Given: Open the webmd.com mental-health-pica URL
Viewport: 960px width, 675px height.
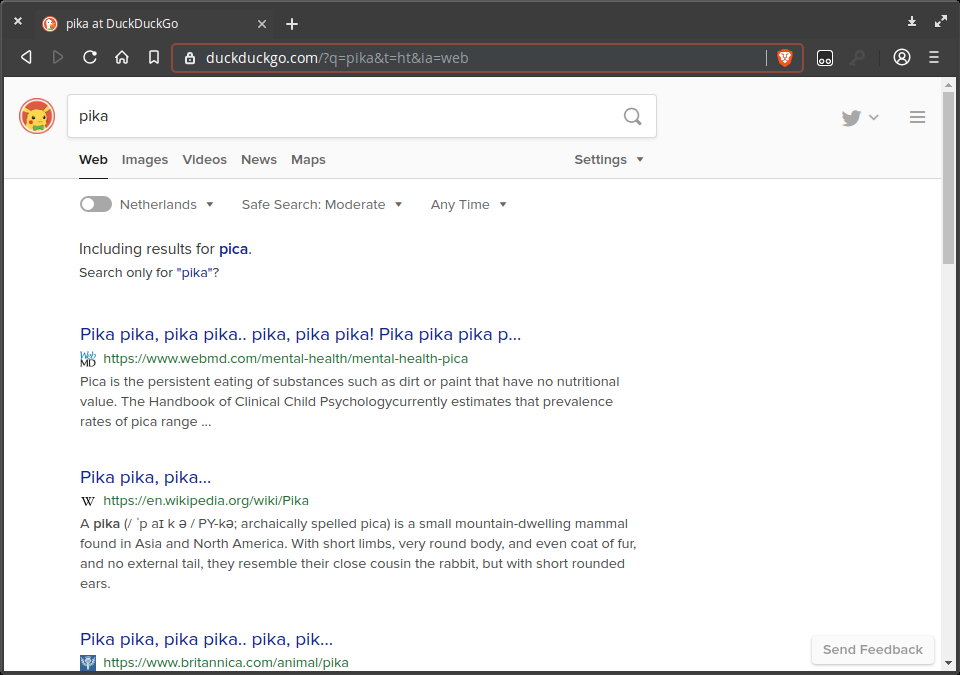Looking at the screenshot, I should 285,358.
